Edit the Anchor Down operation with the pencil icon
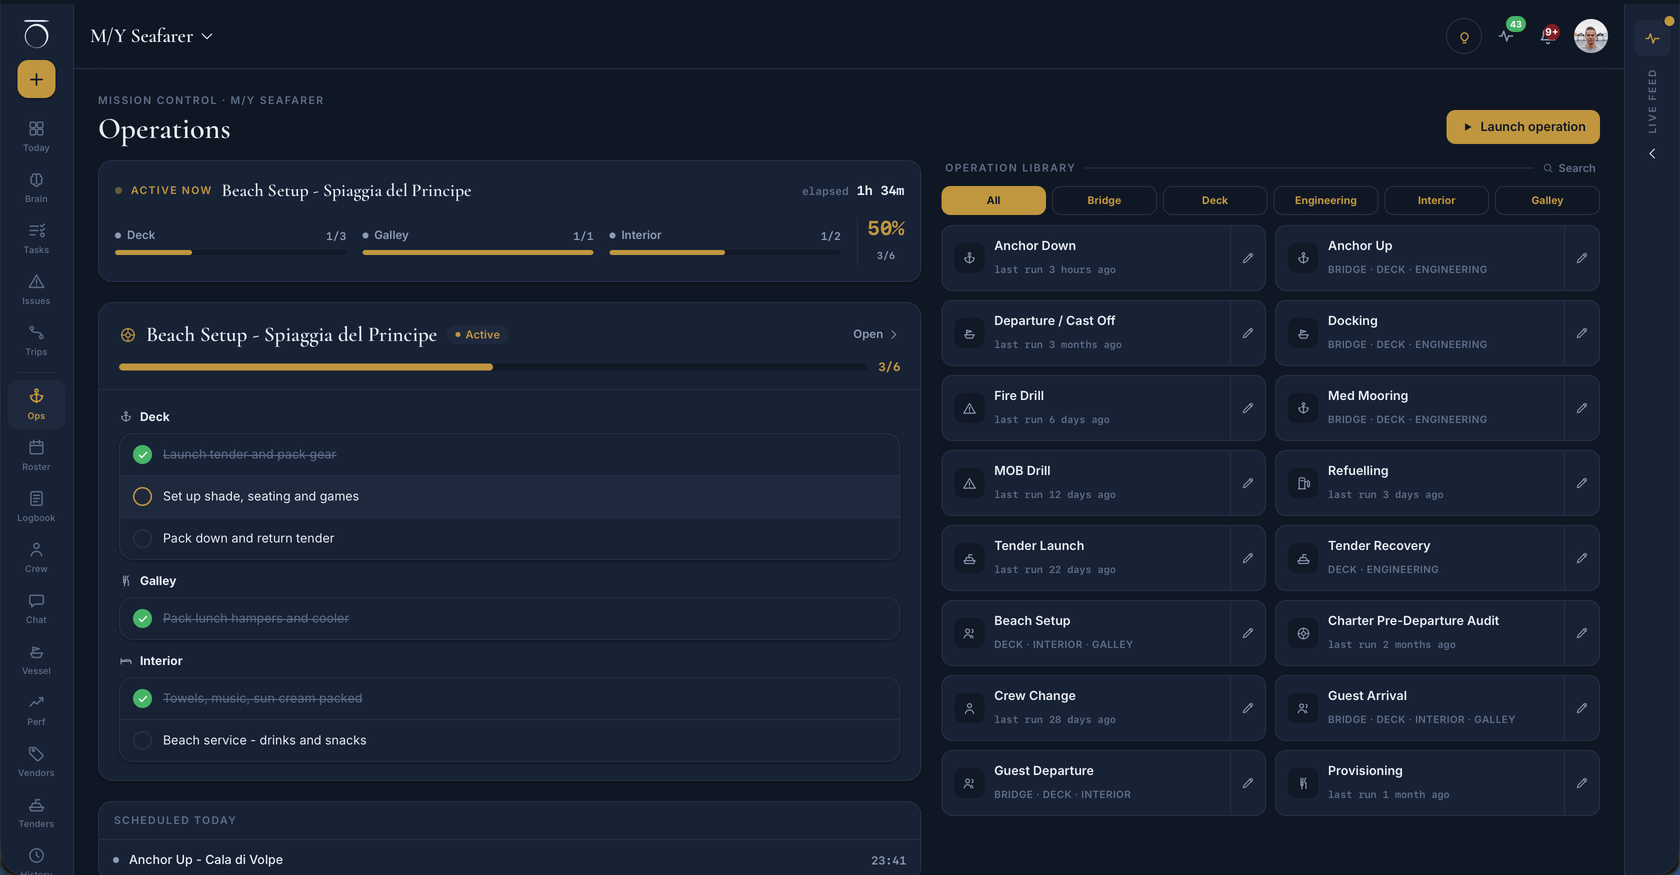 pos(1248,258)
